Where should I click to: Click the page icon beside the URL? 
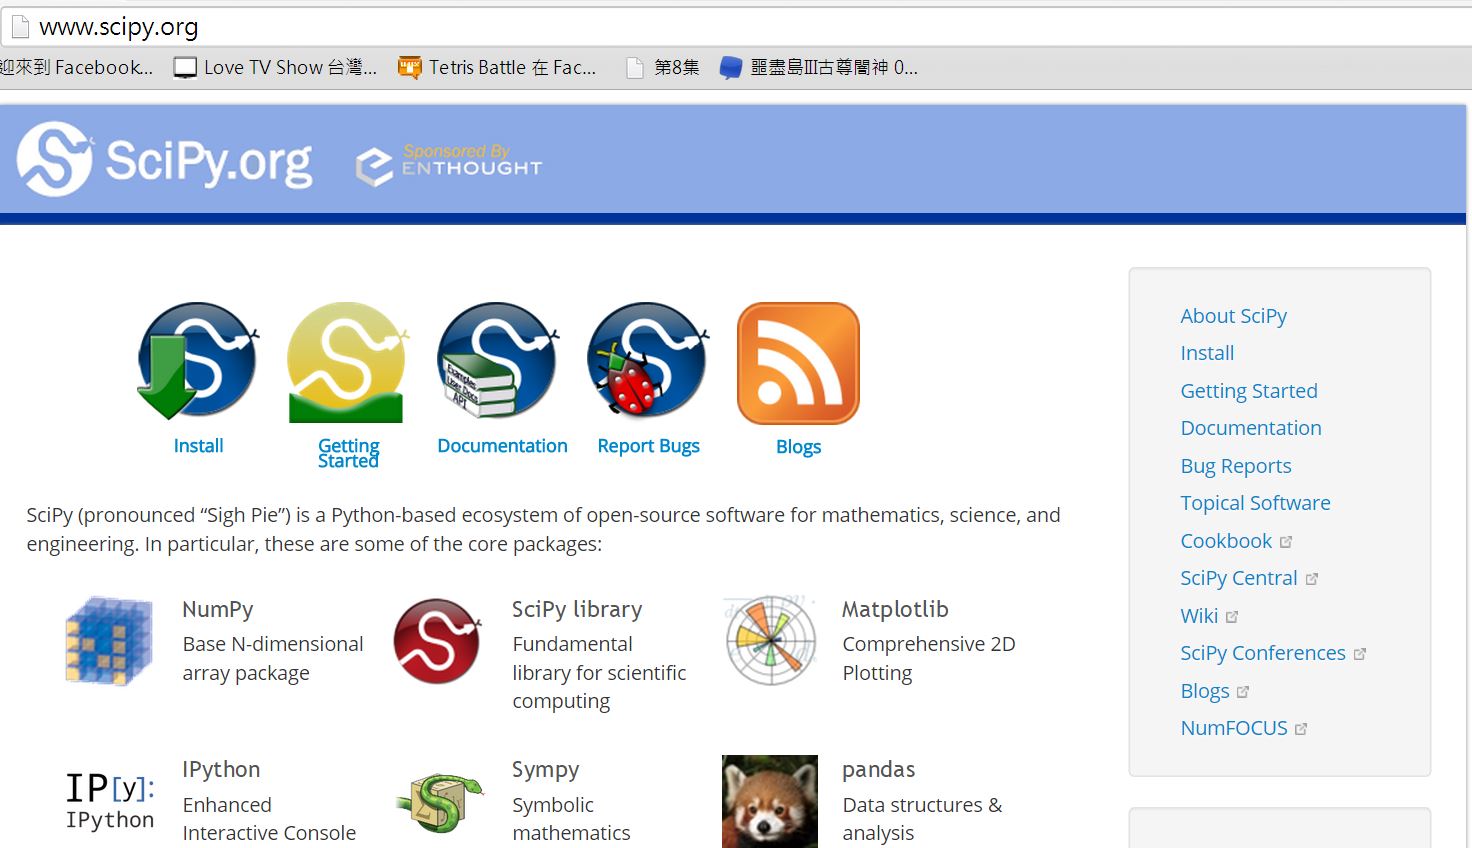pyautogui.click(x=19, y=26)
